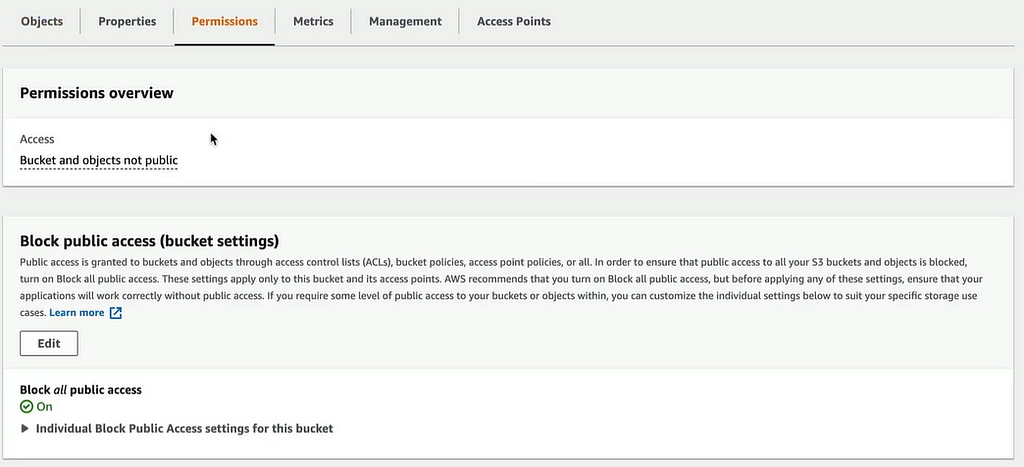The width and height of the screenshot is (1024, 467).
Task: Select the Permissions tab
Action: point(225,22)
